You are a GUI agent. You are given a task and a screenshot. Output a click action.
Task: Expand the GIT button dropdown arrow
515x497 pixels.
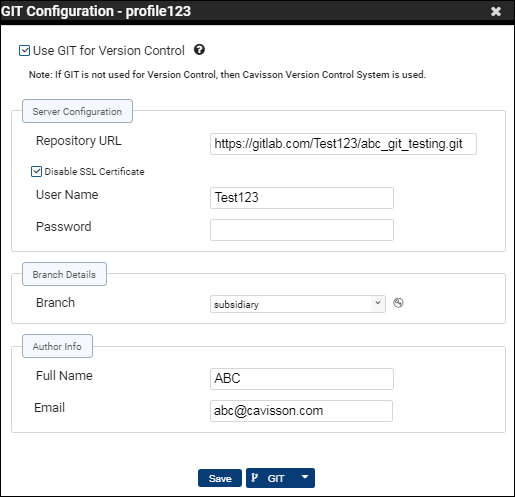tap(305, 477)
